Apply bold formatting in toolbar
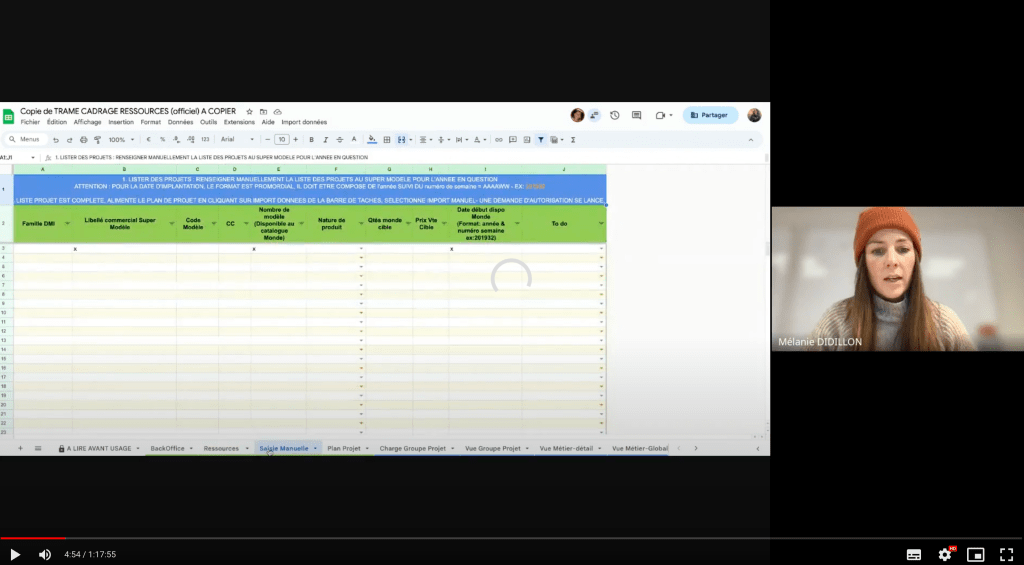Screen dimensions: 1024x565 pos(311,140)
